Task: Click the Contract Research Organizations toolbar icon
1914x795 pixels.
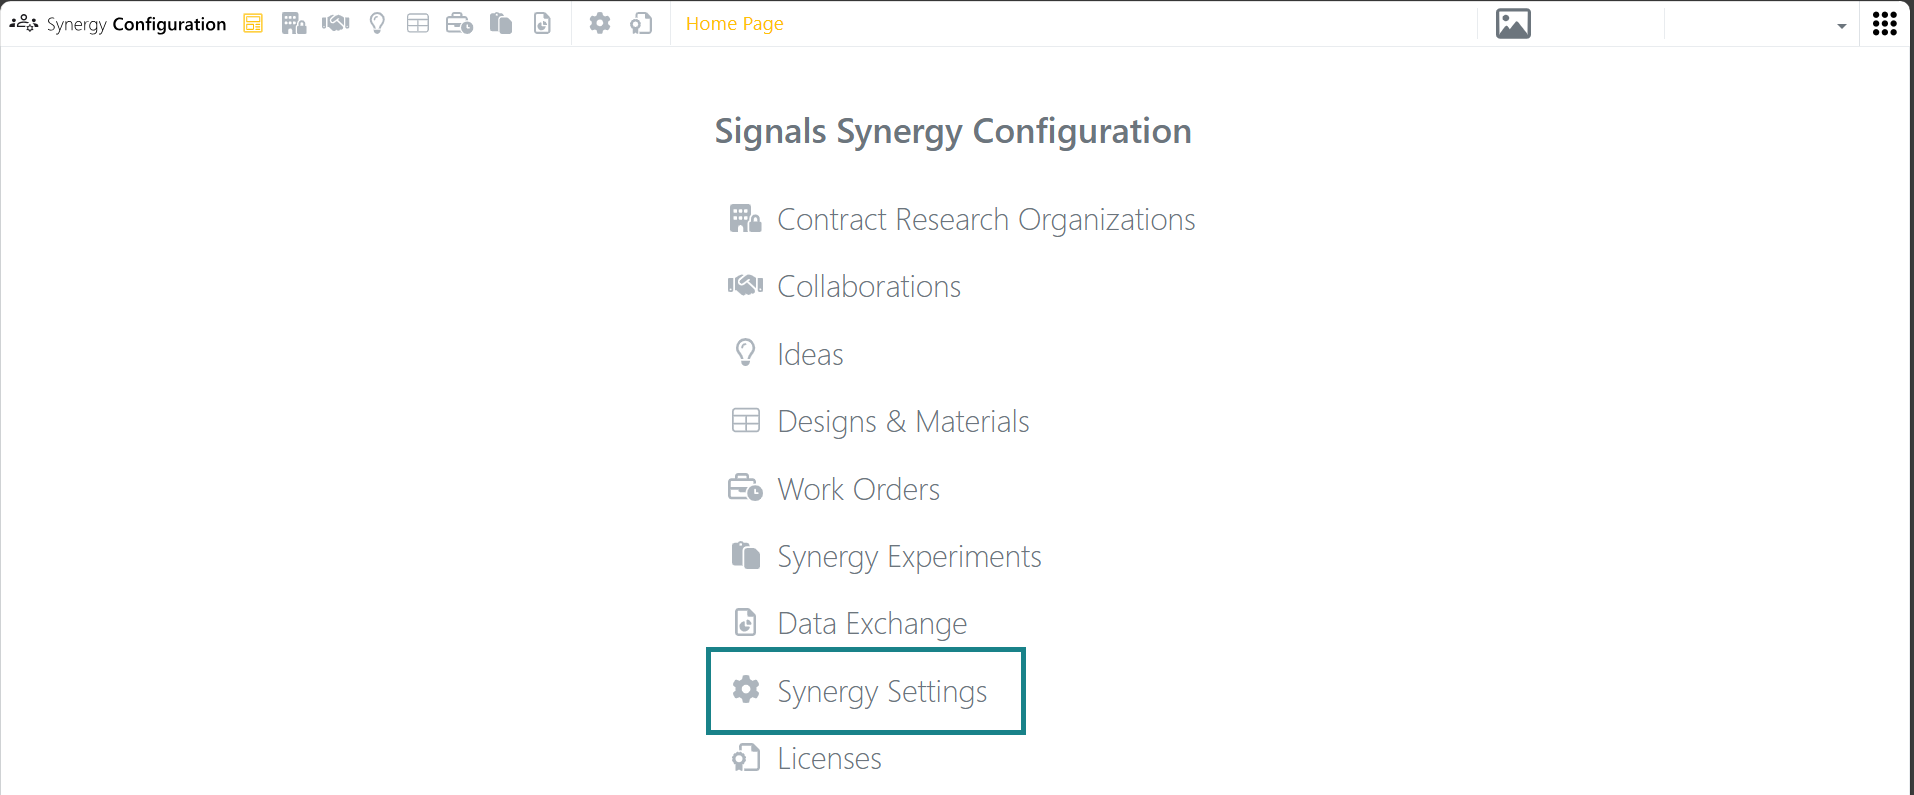Action: pyautogui.click(x=294, y=23)
